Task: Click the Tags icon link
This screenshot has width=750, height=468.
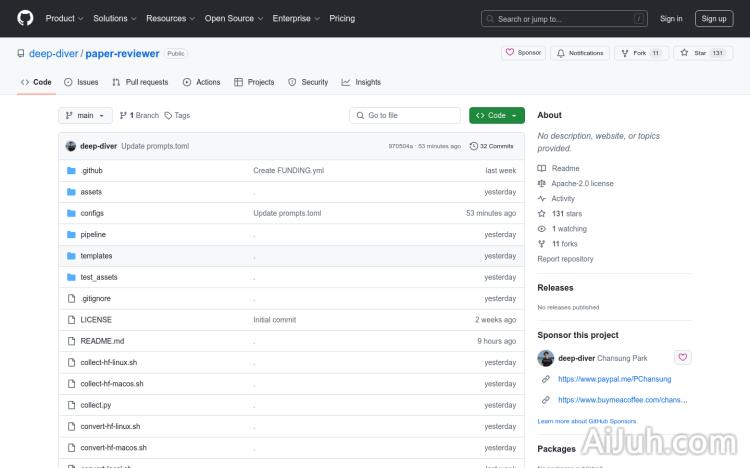Action: 177,115
